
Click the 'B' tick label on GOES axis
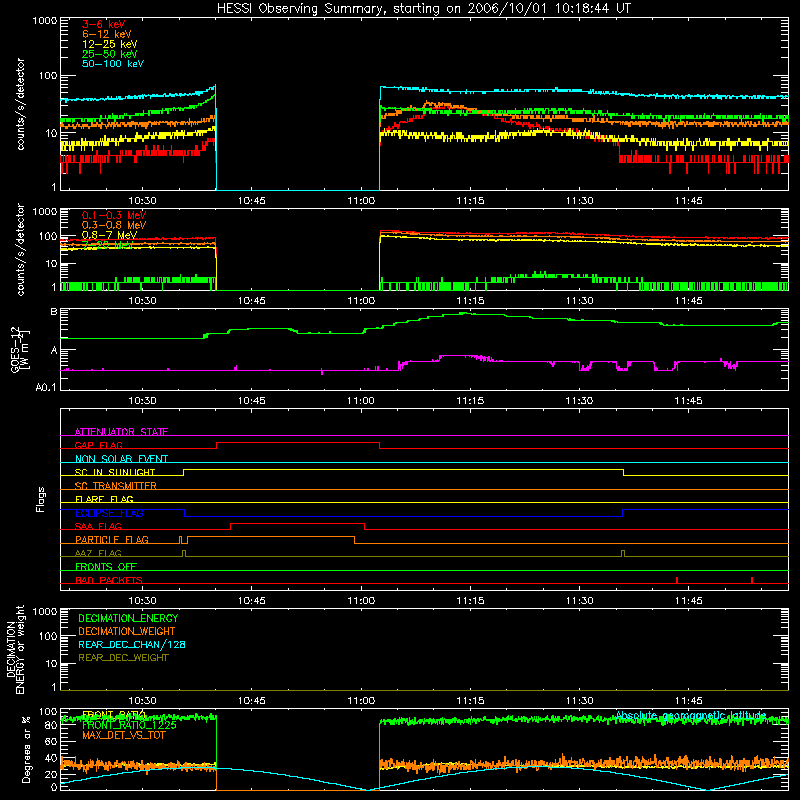54,312
